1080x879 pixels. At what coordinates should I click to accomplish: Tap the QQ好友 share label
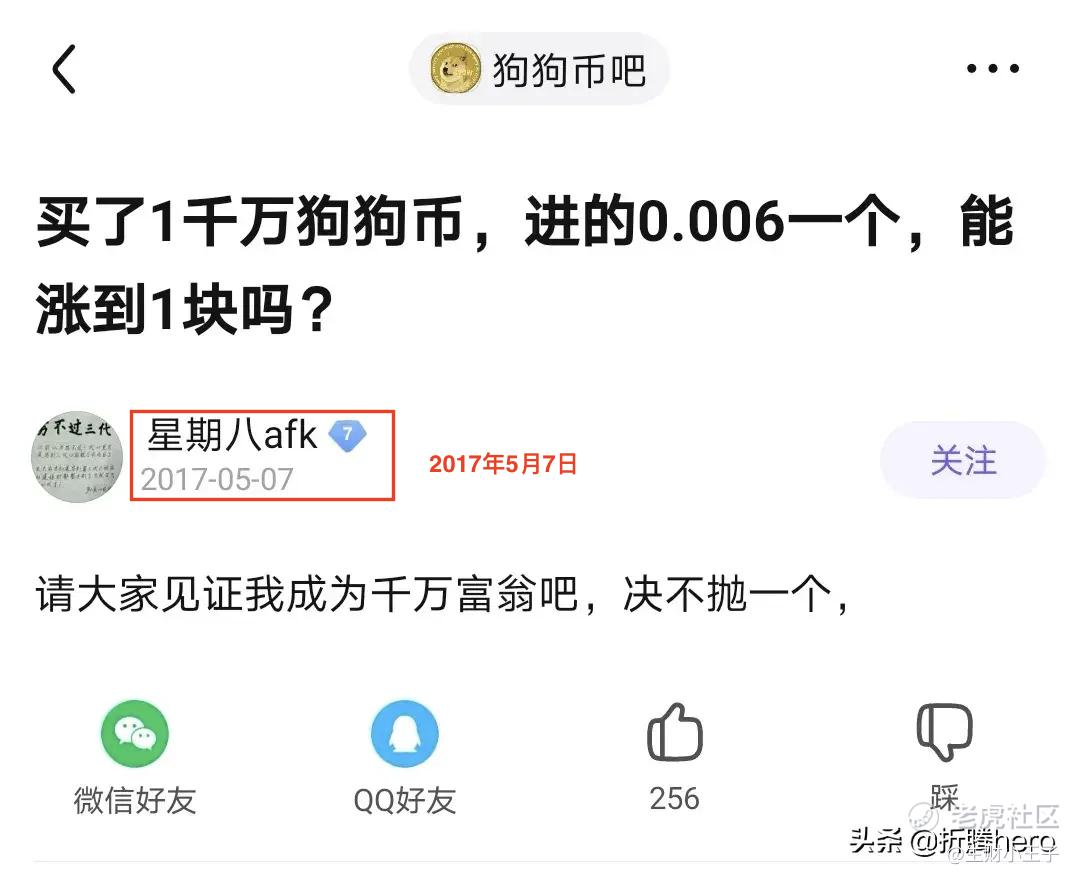(405, 800)
